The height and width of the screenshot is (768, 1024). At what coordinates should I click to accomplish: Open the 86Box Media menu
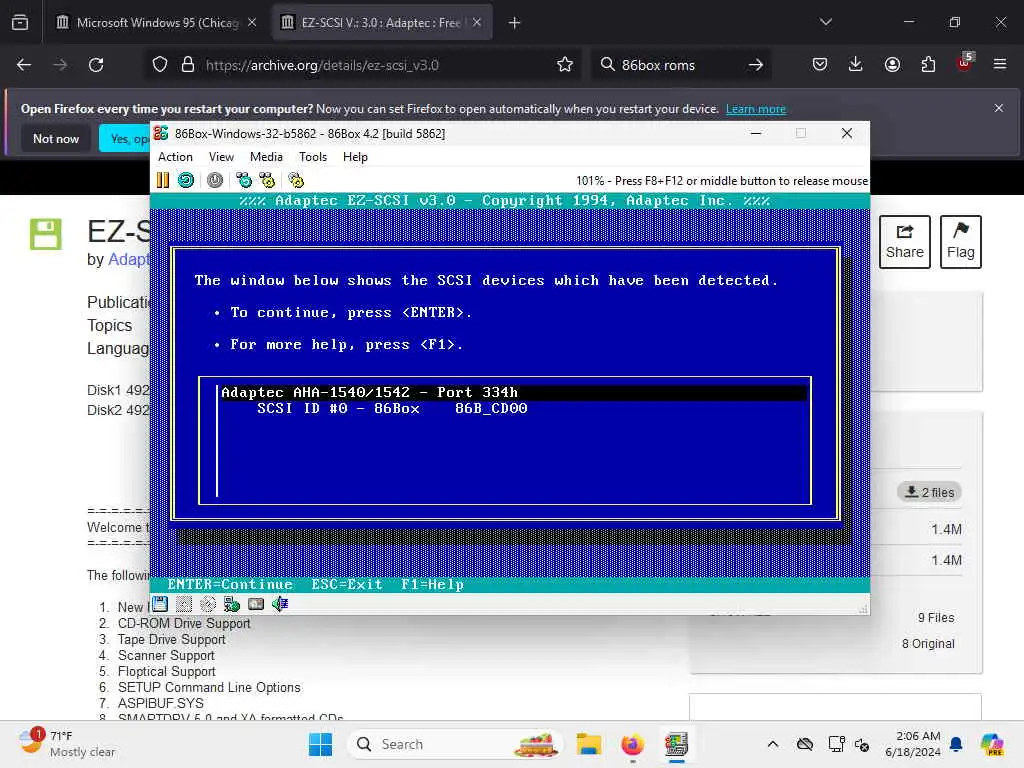tap(266, 157)
